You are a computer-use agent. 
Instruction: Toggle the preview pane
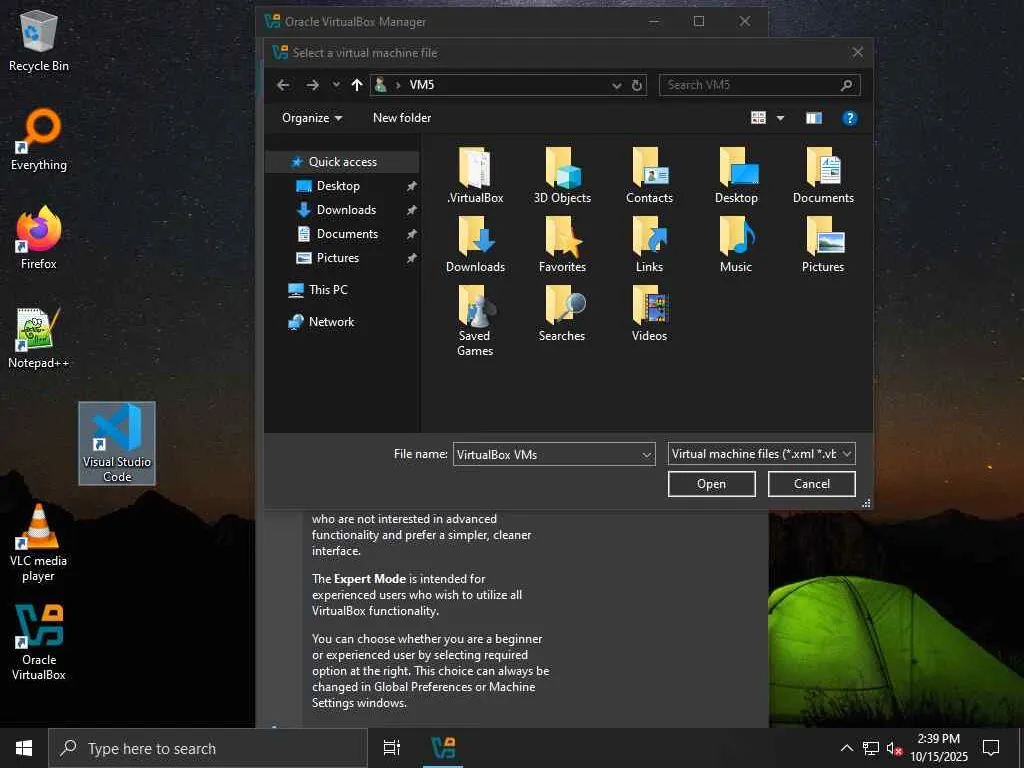pos(814,118)
